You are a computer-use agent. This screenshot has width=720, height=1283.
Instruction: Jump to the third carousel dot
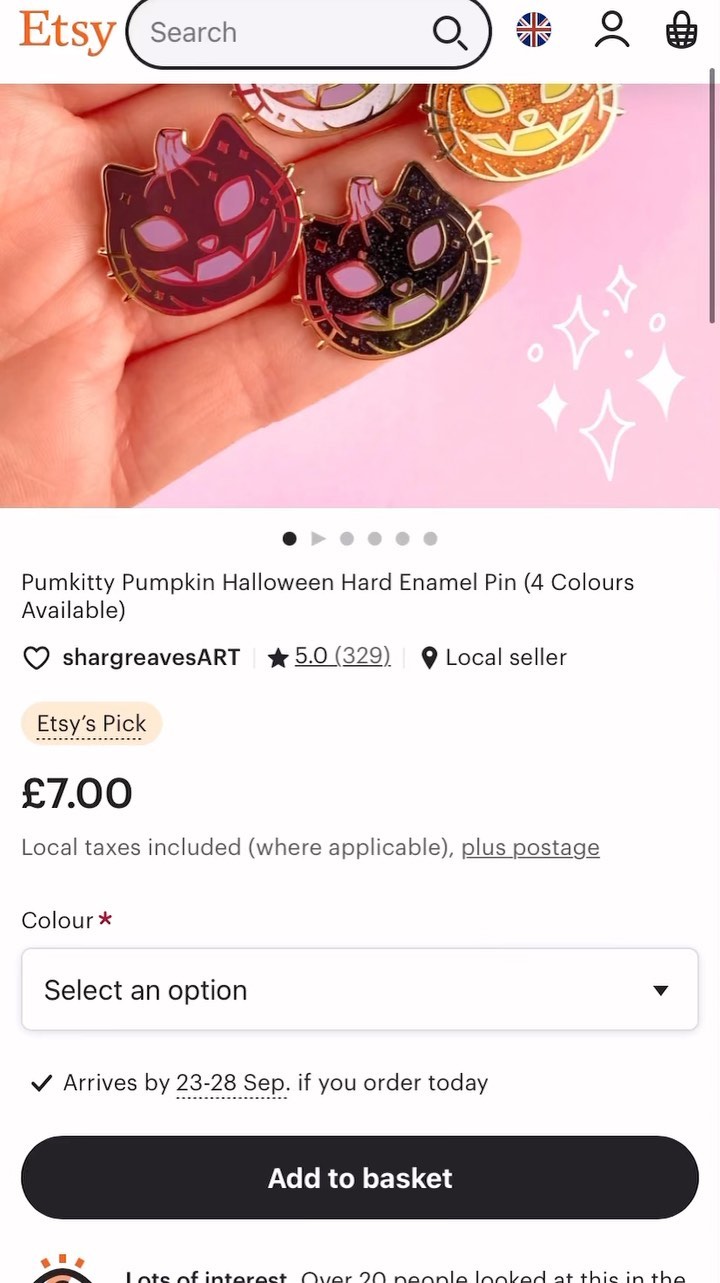click(374, 538)
